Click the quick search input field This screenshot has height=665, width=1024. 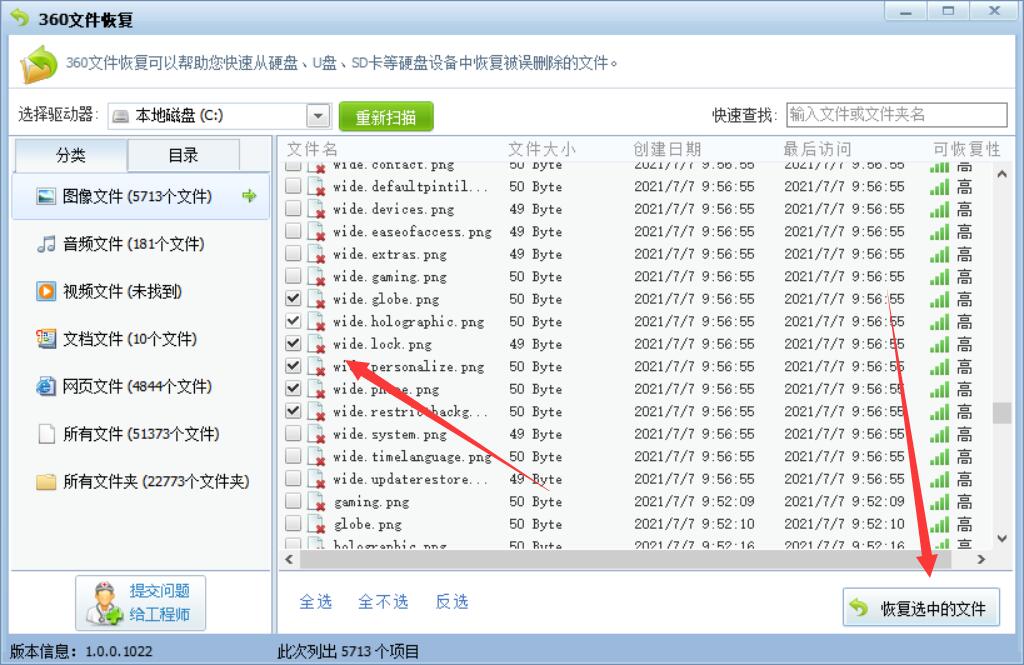pyautogui.click(x=897, y=115)
